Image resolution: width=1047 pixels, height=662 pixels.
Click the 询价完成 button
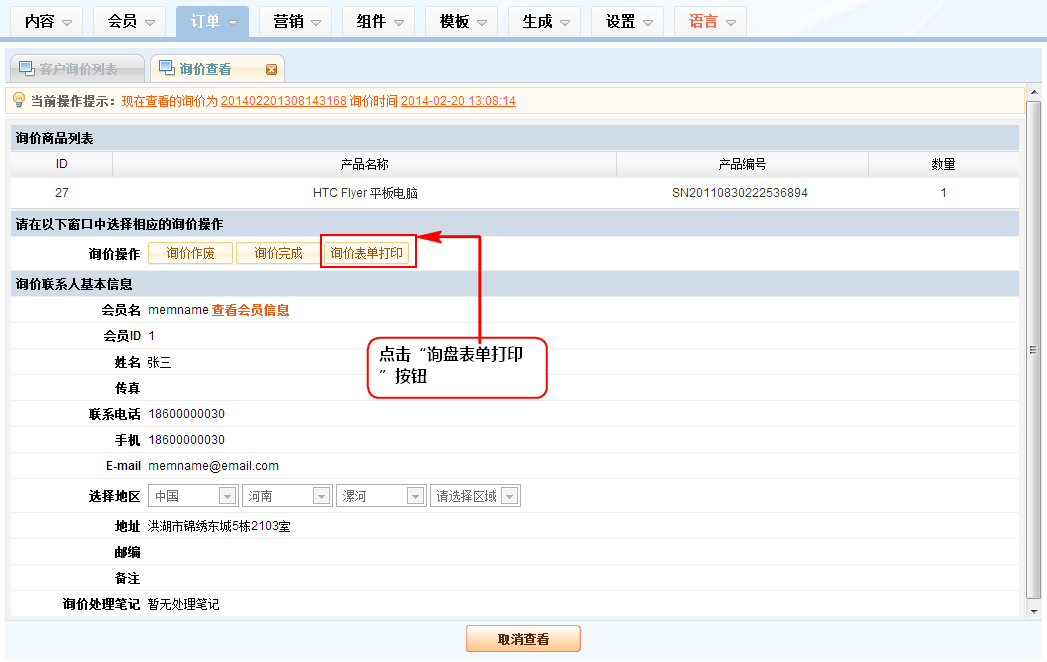pyautogui.click(x=278, y=254)
